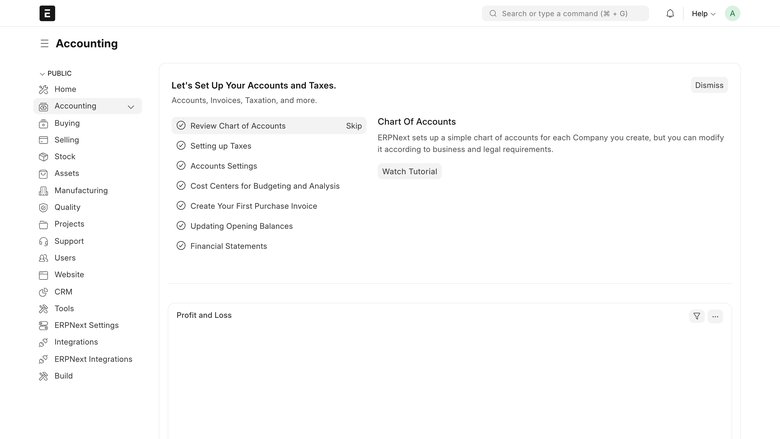Focus the search or command bar
Image resolution: width=780 pixels, height=439 pixels.
coord(565,13)
